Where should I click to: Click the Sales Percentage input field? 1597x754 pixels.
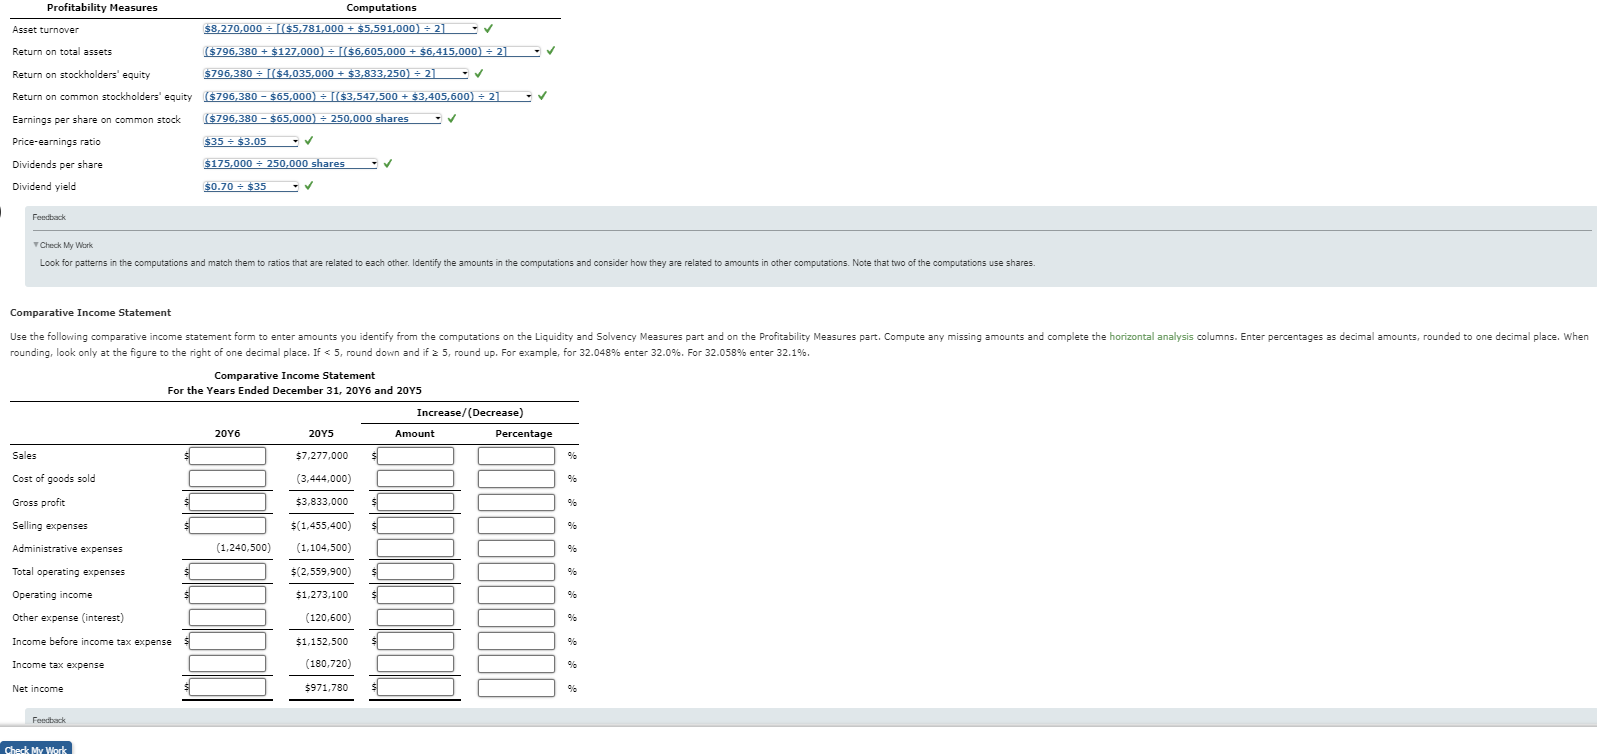[x=517, y=456]
